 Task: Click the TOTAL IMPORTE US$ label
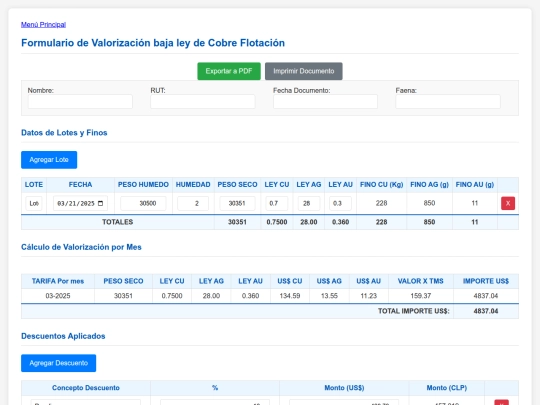[414, 311]
